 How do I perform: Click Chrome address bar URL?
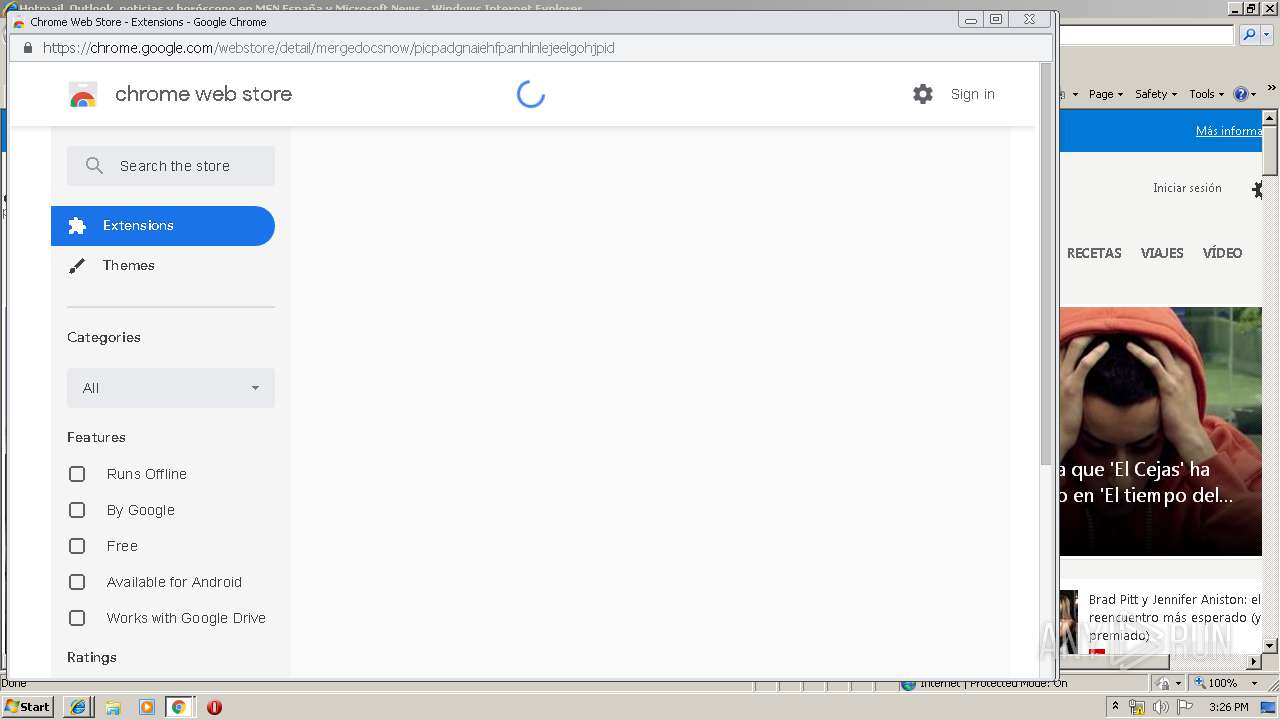[329, 48]
